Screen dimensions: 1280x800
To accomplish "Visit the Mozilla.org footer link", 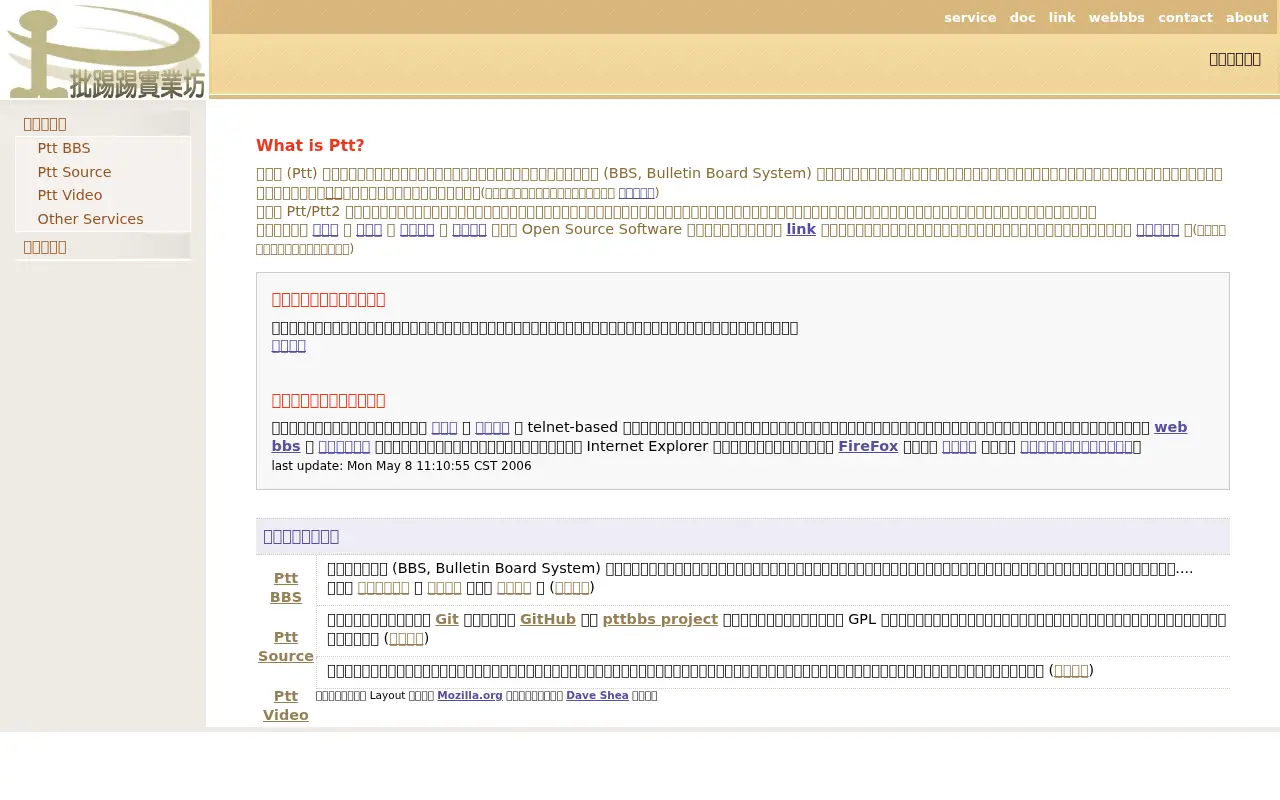I will 470,695.
